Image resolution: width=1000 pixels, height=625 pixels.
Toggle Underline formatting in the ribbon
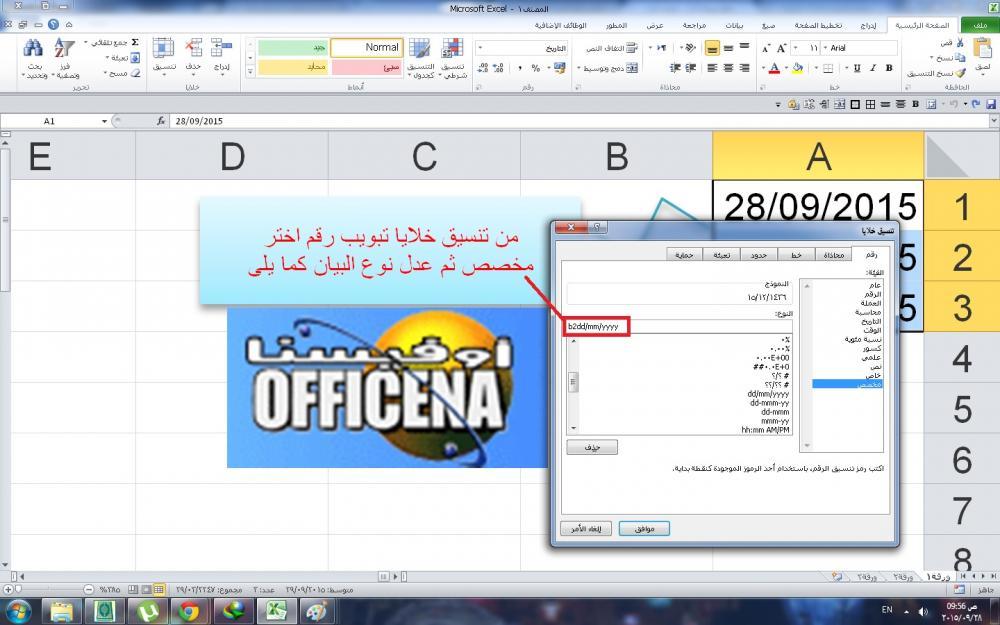click(x=856, y=69)
